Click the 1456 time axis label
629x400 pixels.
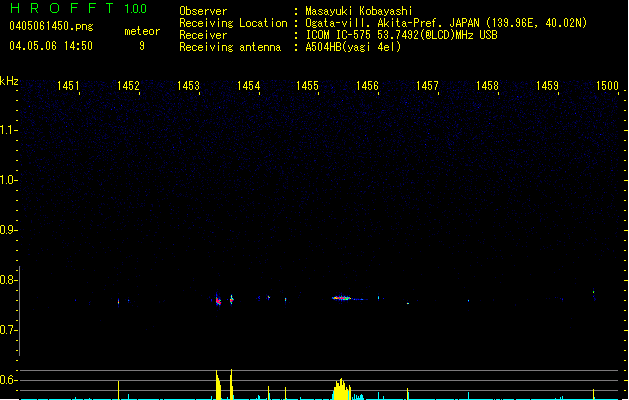(367, 85)
